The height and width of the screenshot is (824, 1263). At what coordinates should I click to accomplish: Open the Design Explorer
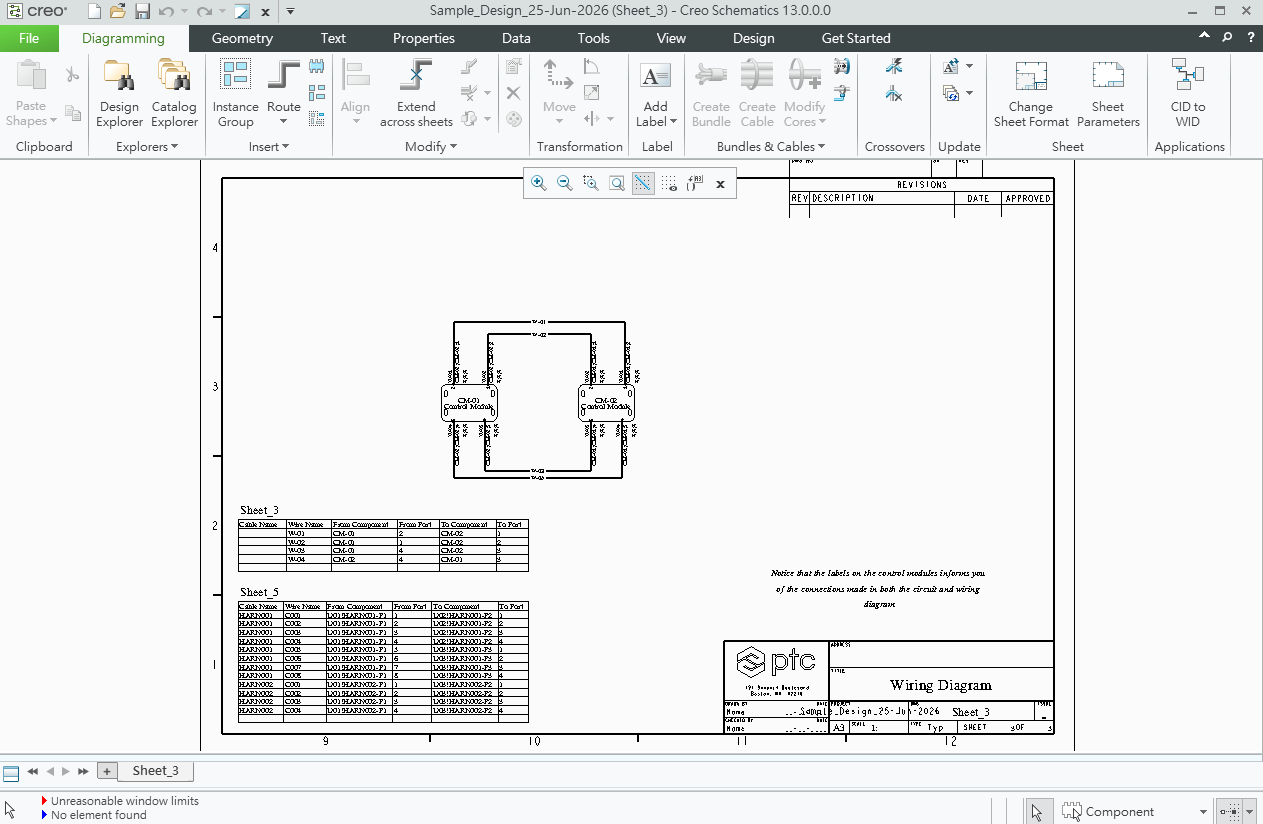coord(119,94)
